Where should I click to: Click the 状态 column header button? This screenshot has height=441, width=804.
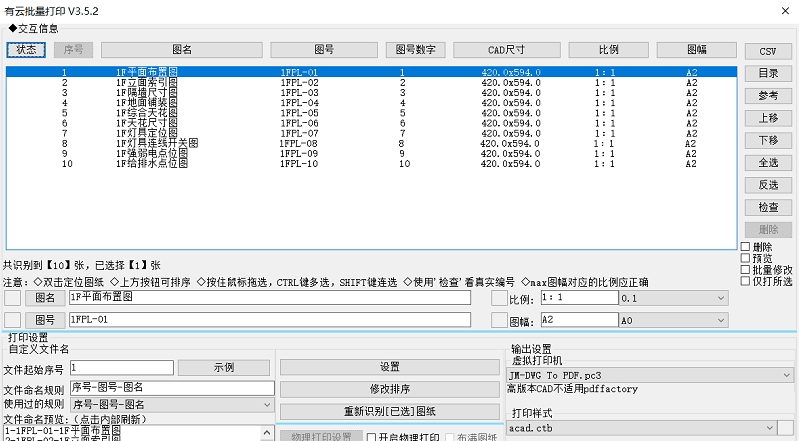point(26,50)
